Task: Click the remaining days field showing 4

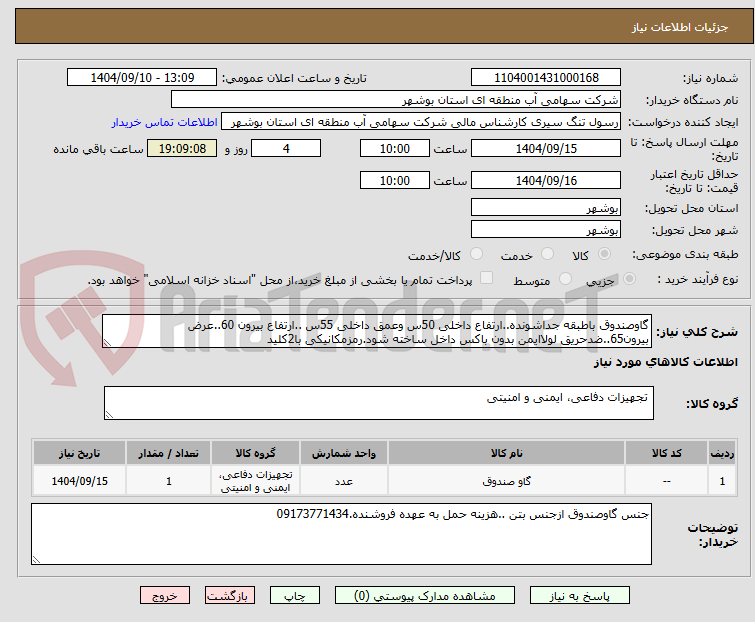Action: (x=286, y=148)
